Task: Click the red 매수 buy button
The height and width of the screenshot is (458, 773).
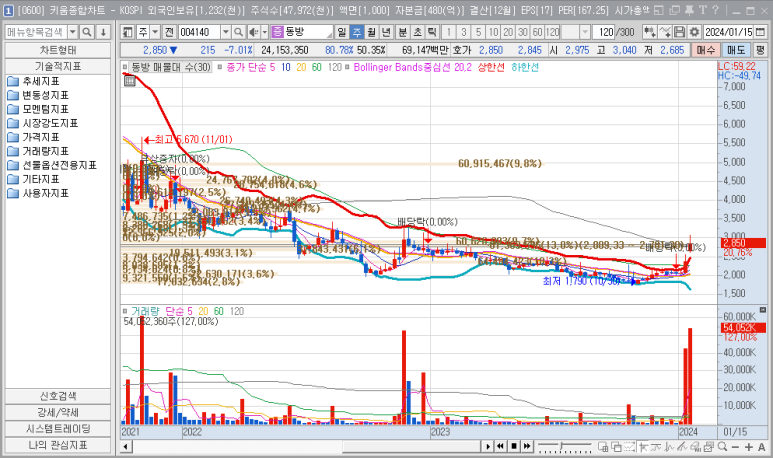Action: pyautogui.click(x=705, y=50)
